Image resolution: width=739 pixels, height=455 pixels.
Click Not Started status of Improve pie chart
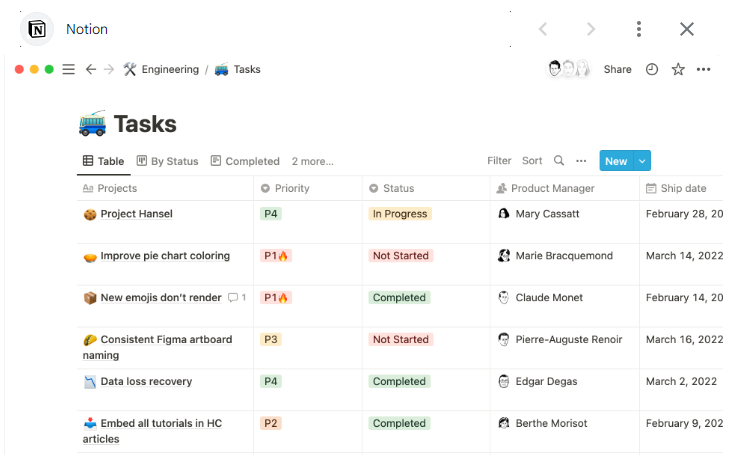pyautogui.click(x=401, y=256)
